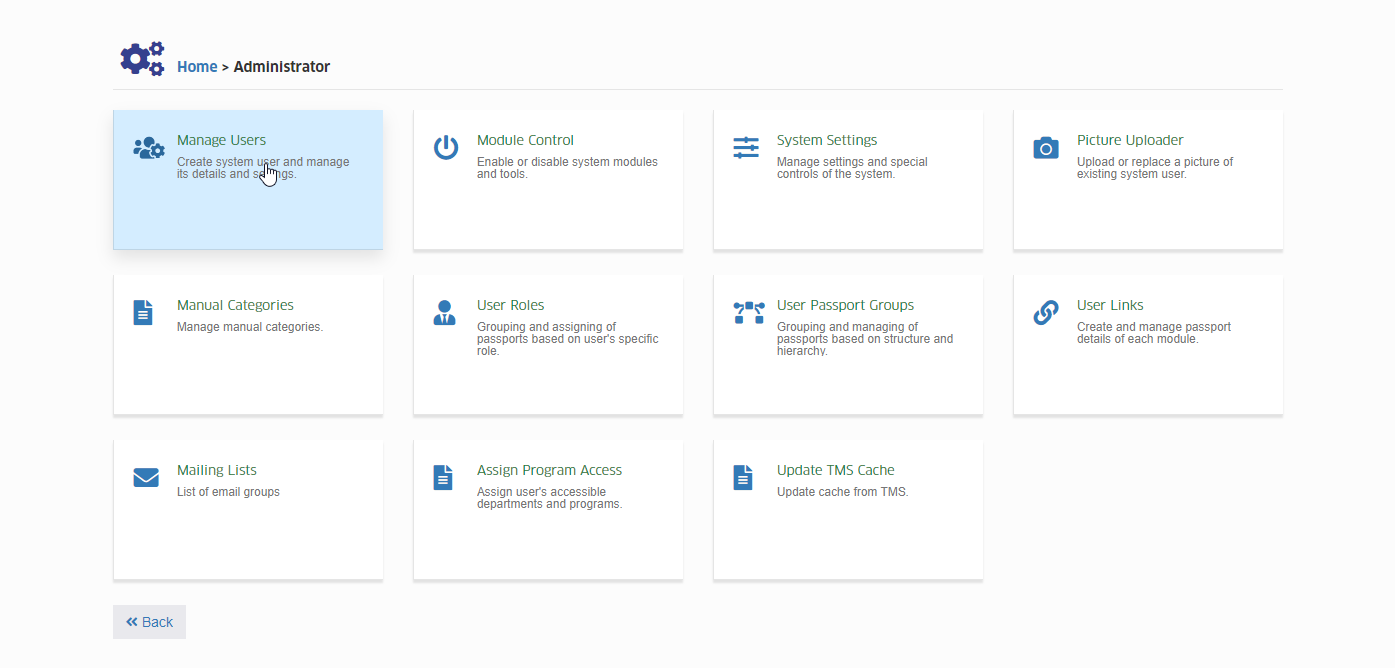Viewport: 1395px width, 668px height.
Task: Click the User Links chain icon
Action: [1046, 313]
